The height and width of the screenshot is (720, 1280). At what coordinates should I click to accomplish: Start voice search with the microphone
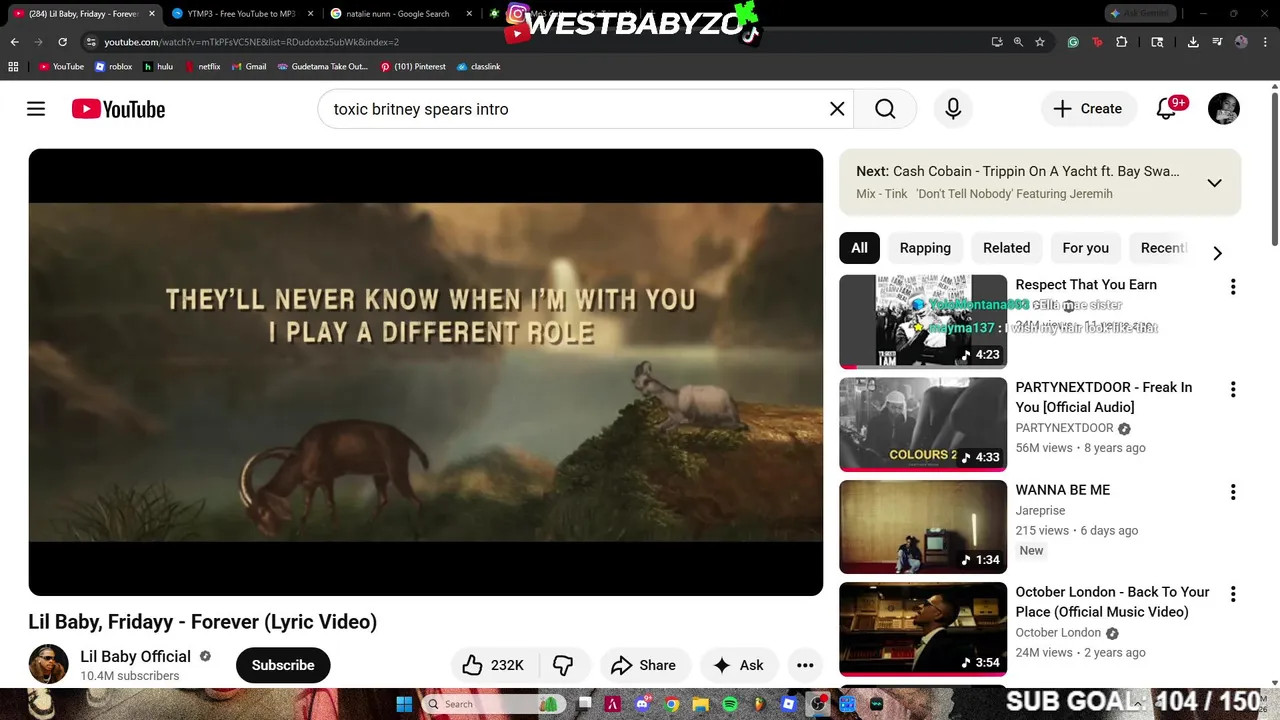point(953,109)
